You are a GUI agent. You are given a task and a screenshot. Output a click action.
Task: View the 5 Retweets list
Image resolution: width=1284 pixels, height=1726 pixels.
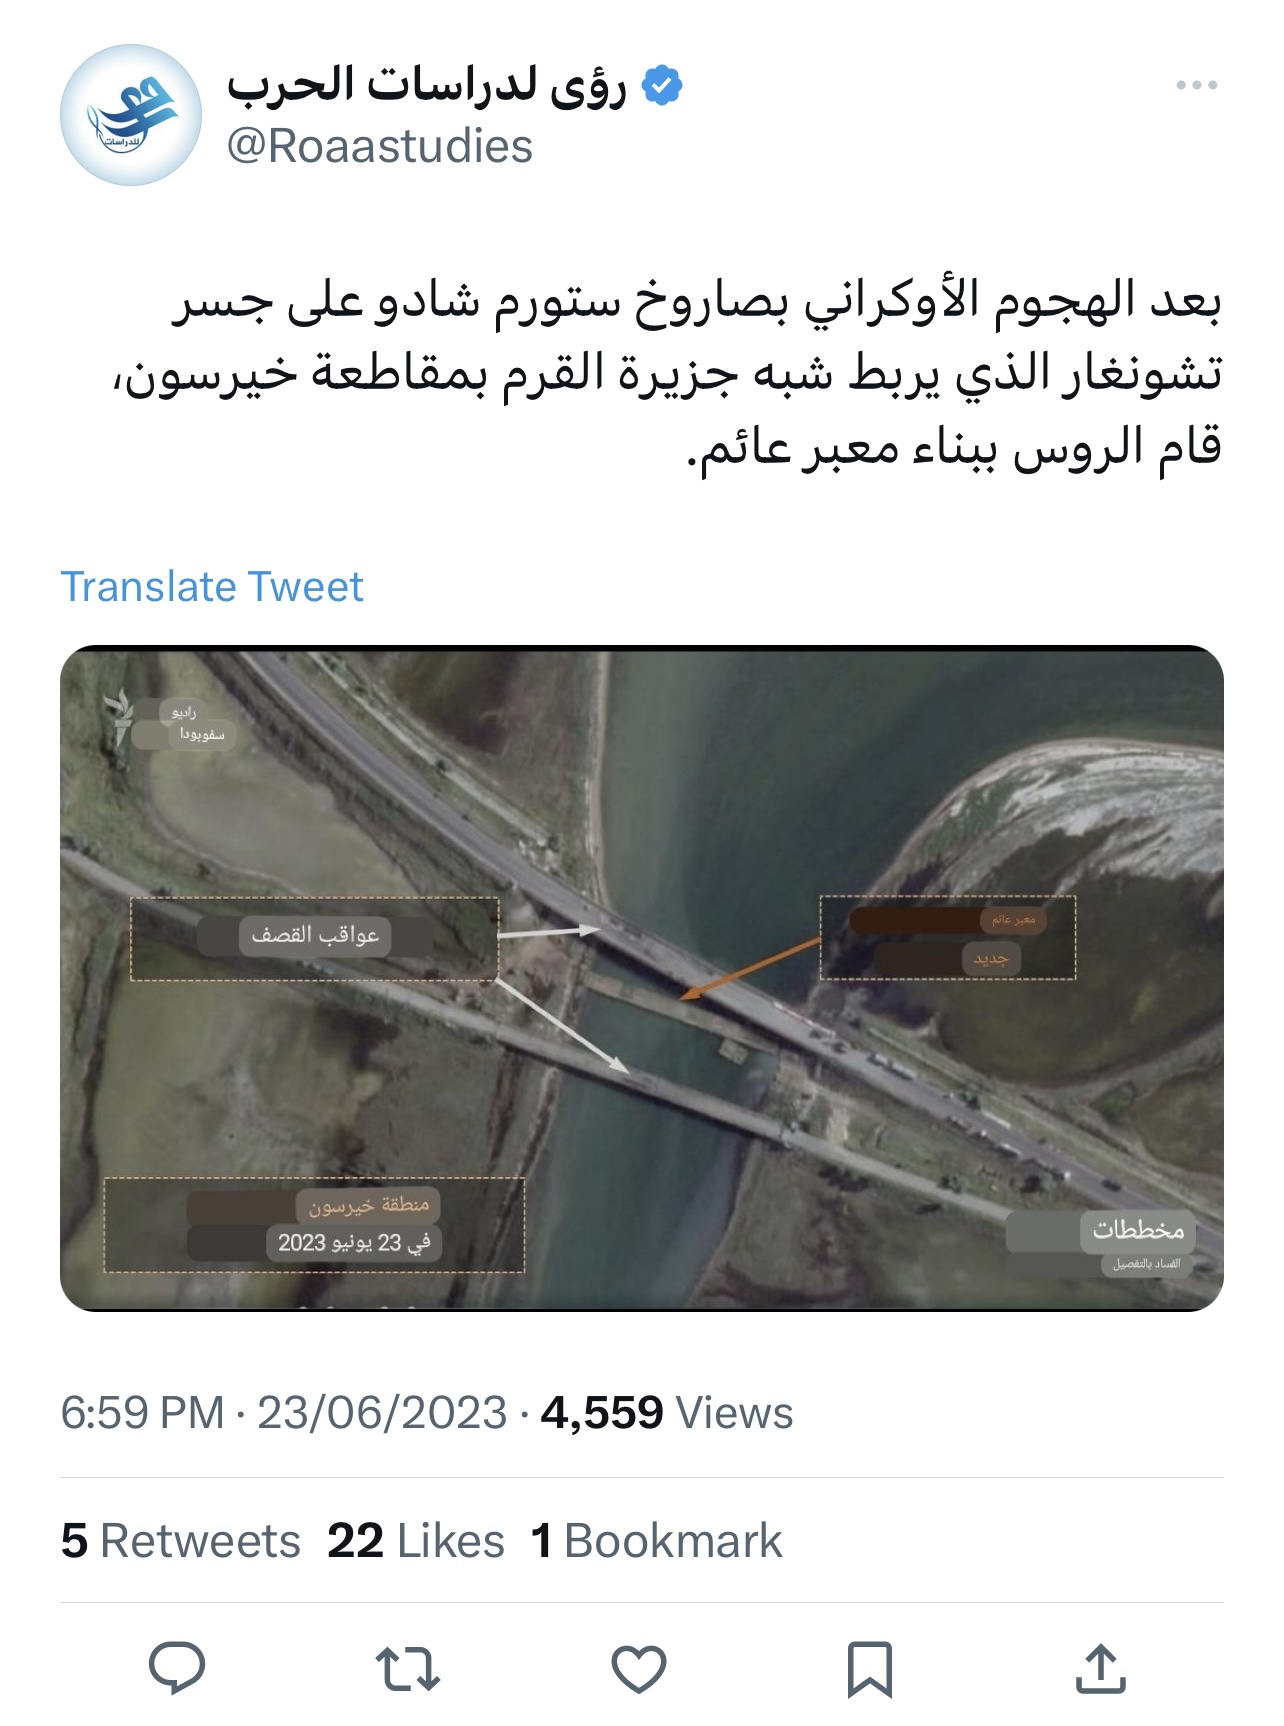tap(181, 1541)
